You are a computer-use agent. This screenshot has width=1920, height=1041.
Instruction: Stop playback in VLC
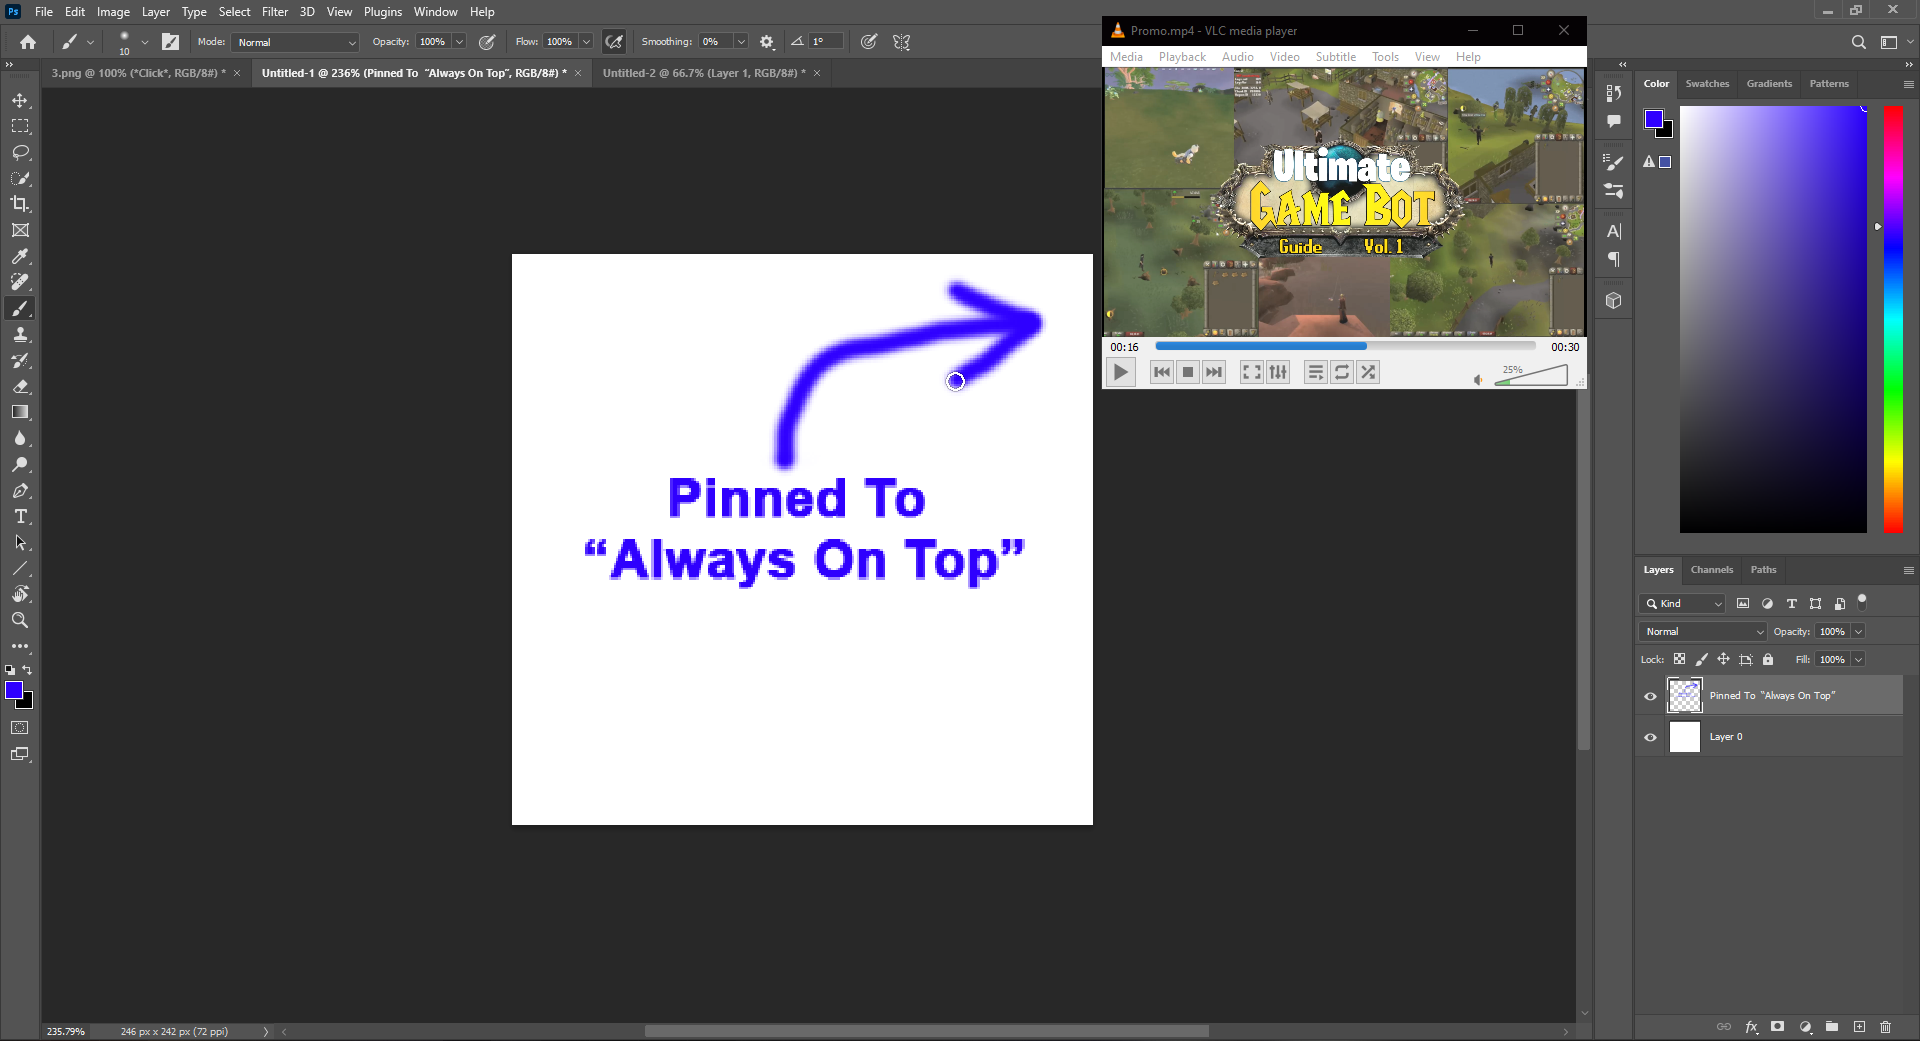pyautogui.click(x=1188, y=372)
